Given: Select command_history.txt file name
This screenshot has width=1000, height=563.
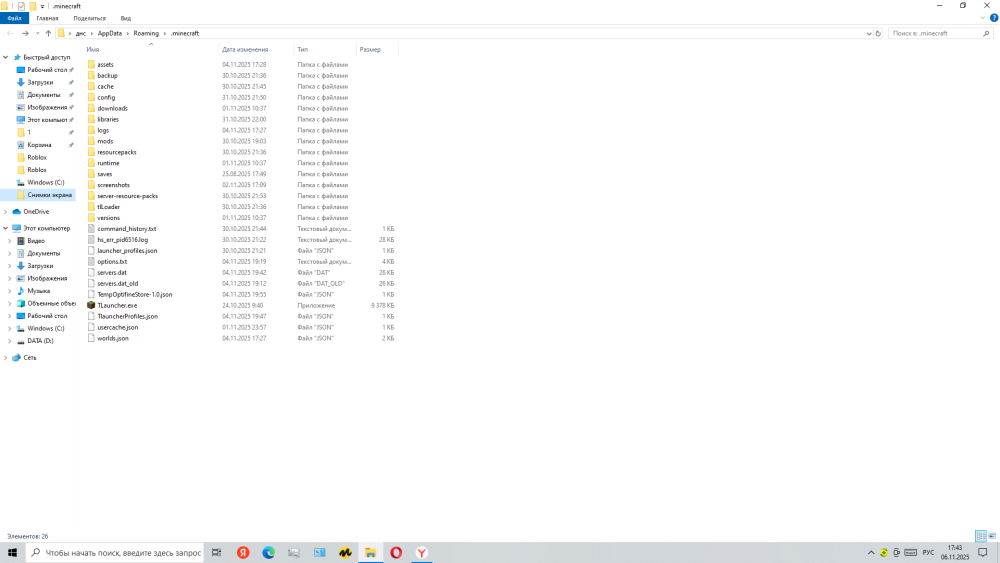Looking at the screenshot, I should pyautogui.click(x=126, y=229).
